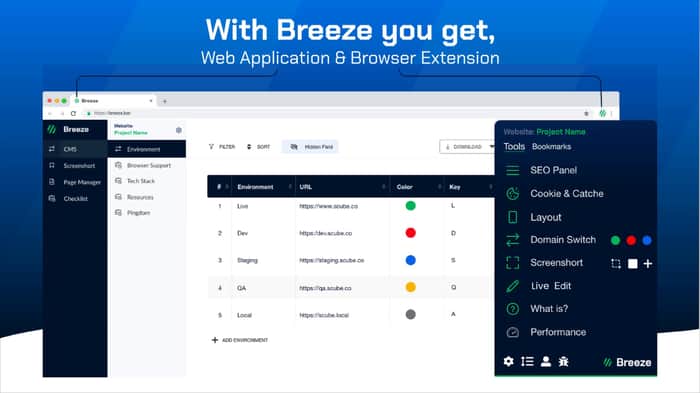The width and height of the screenshot is (700, 393).
Task: Click the Dev row's red color dot
Action: click(x=410, y=233)
